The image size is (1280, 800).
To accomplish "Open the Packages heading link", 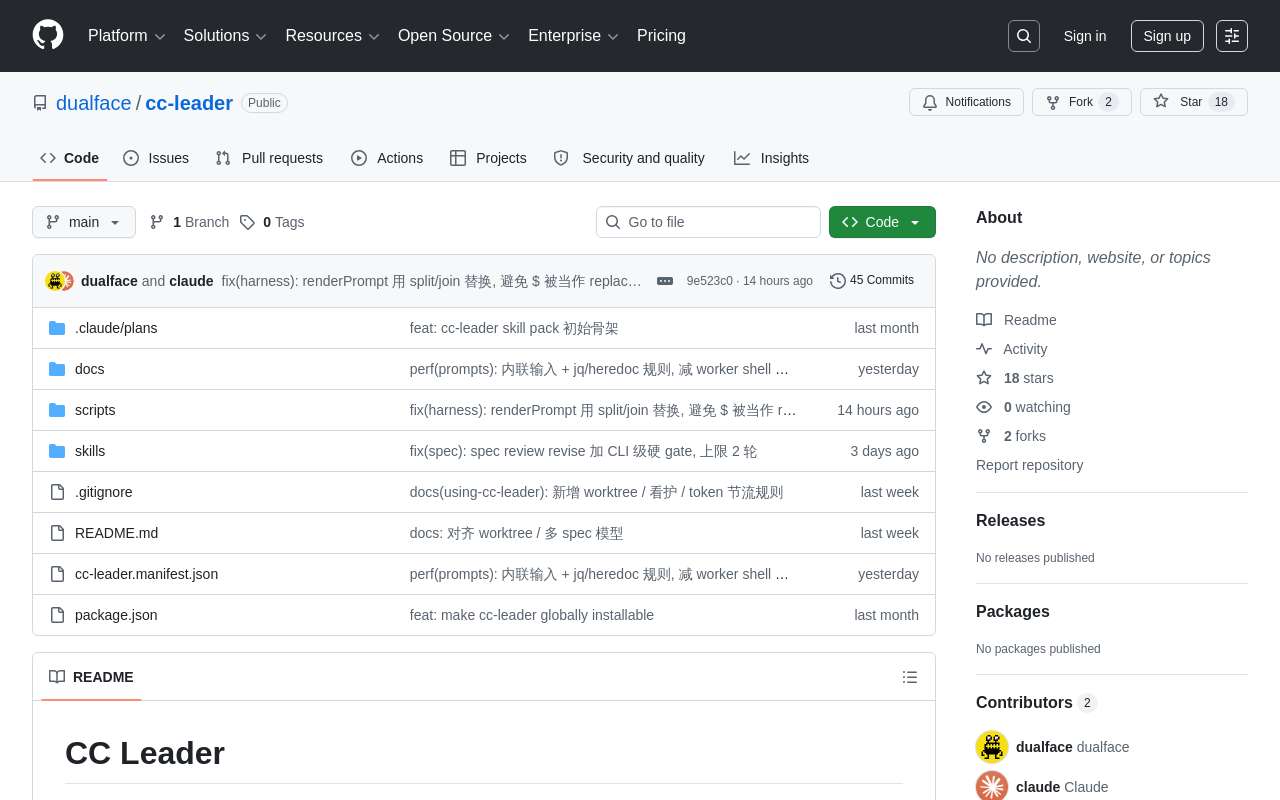I will point(1013,612).
